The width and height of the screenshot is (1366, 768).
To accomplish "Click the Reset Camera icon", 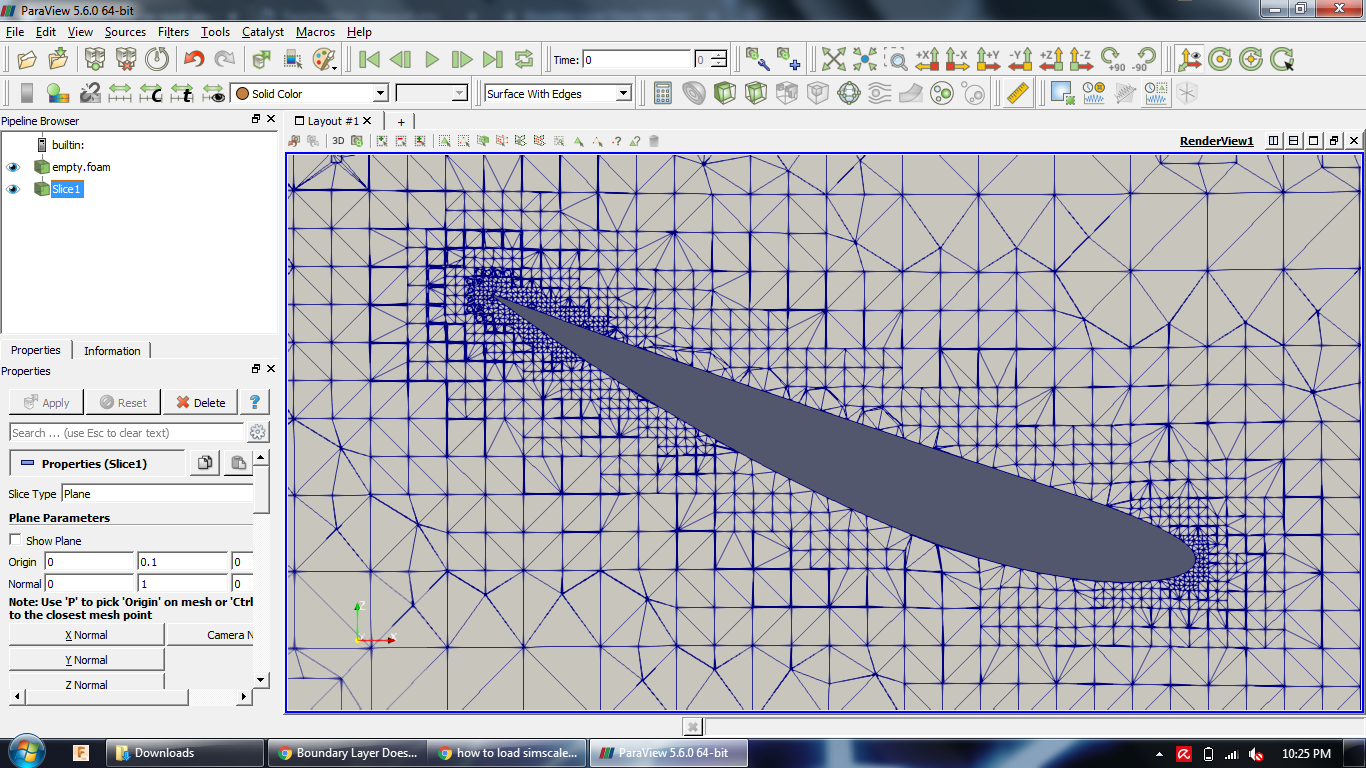I will coord(834,59).
